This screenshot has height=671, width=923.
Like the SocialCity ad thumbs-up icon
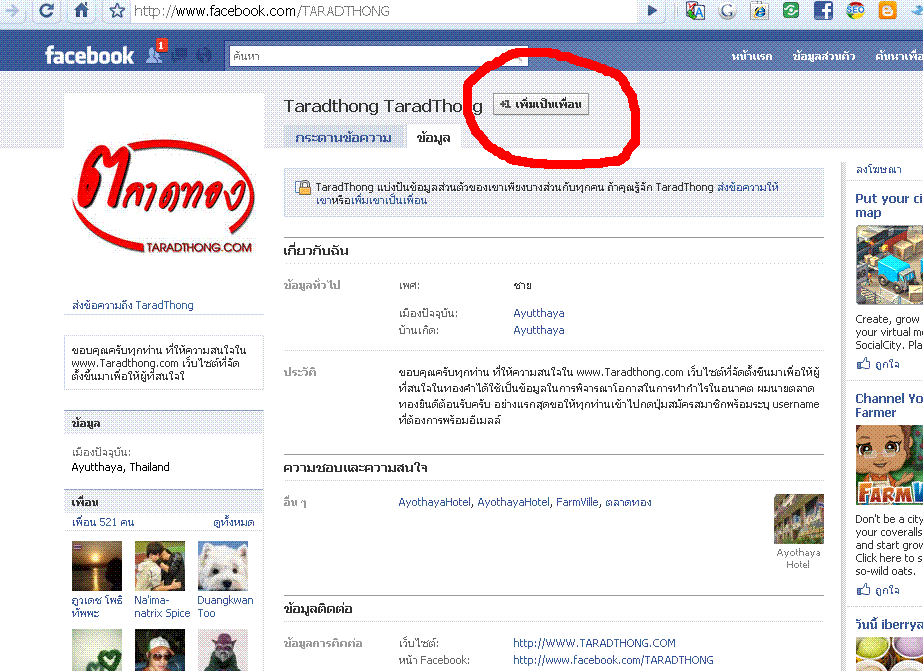click(x=864, y=364)
